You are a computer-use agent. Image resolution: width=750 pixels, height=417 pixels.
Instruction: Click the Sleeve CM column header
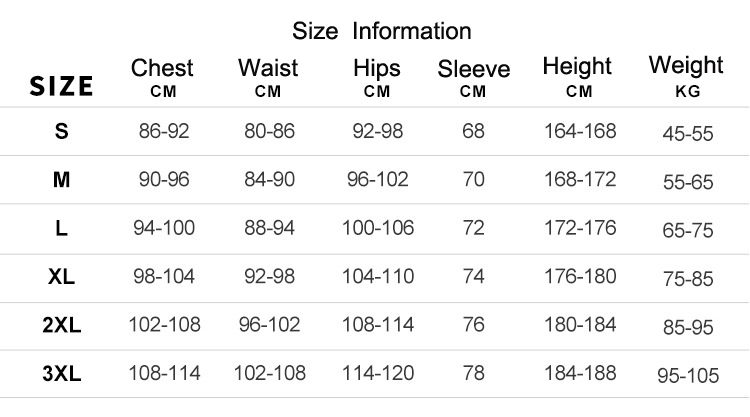[x=474, y=78]
